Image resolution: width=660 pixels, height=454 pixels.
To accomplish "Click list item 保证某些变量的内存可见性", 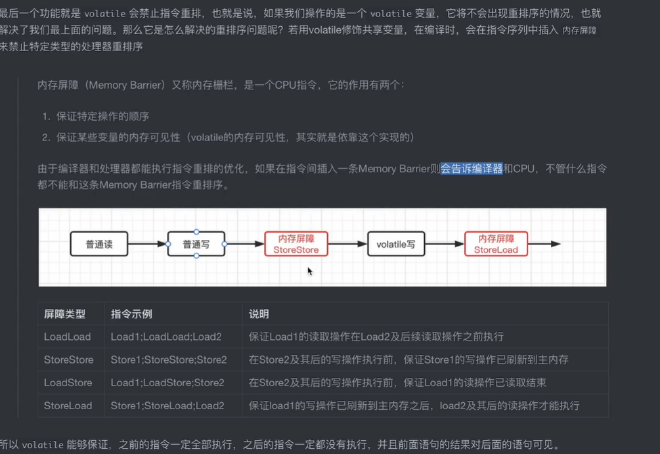I will 236,138.
